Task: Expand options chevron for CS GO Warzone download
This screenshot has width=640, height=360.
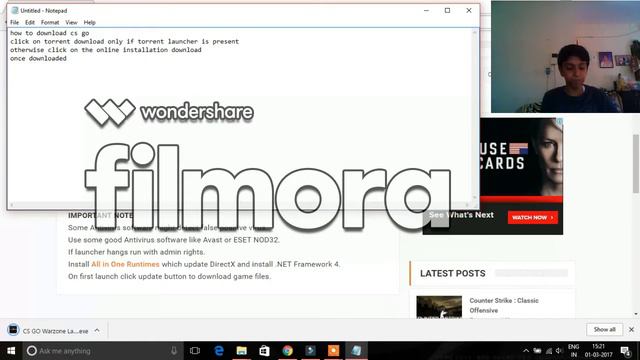Action: tap(97, 331)
